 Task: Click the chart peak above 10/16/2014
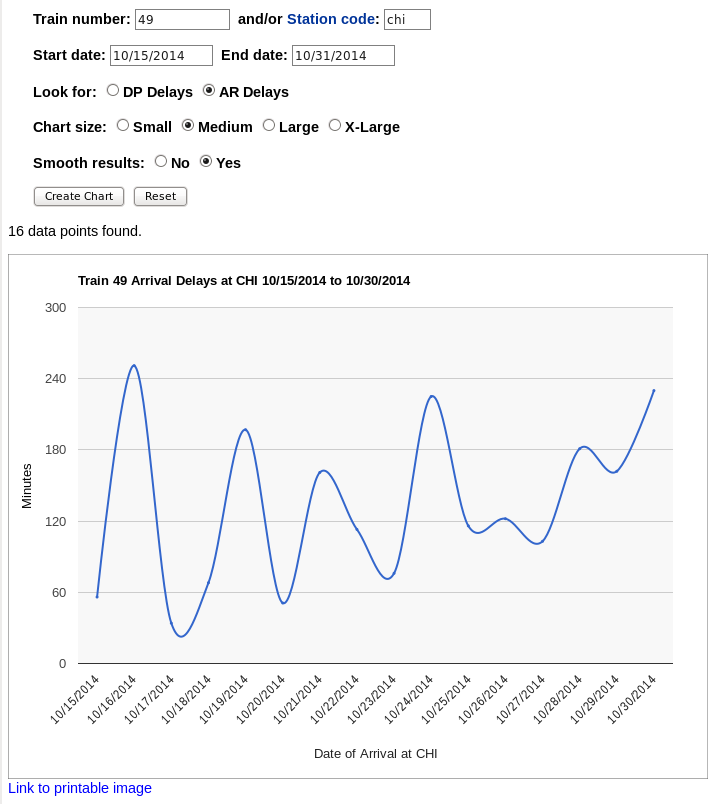[134, 366]
